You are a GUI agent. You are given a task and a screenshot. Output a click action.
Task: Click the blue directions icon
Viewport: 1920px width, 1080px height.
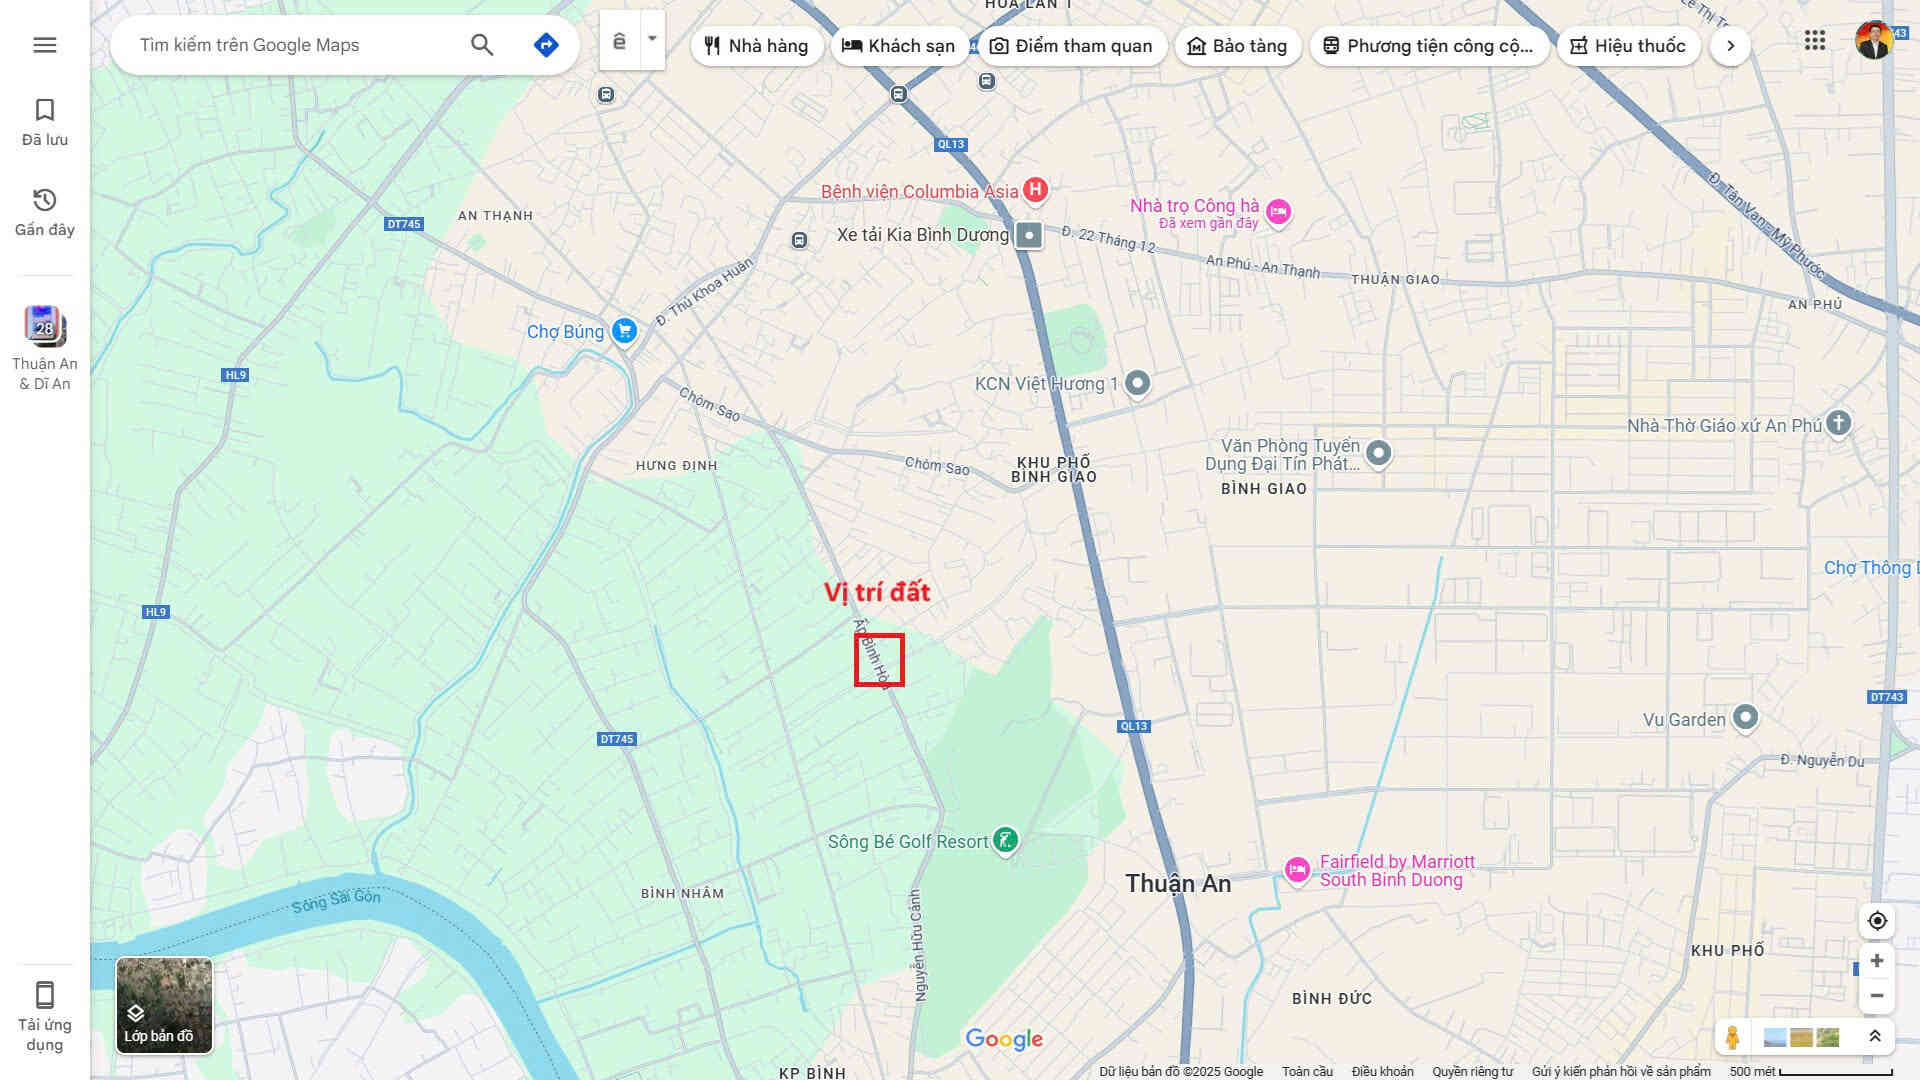click(x=546, y=45)
